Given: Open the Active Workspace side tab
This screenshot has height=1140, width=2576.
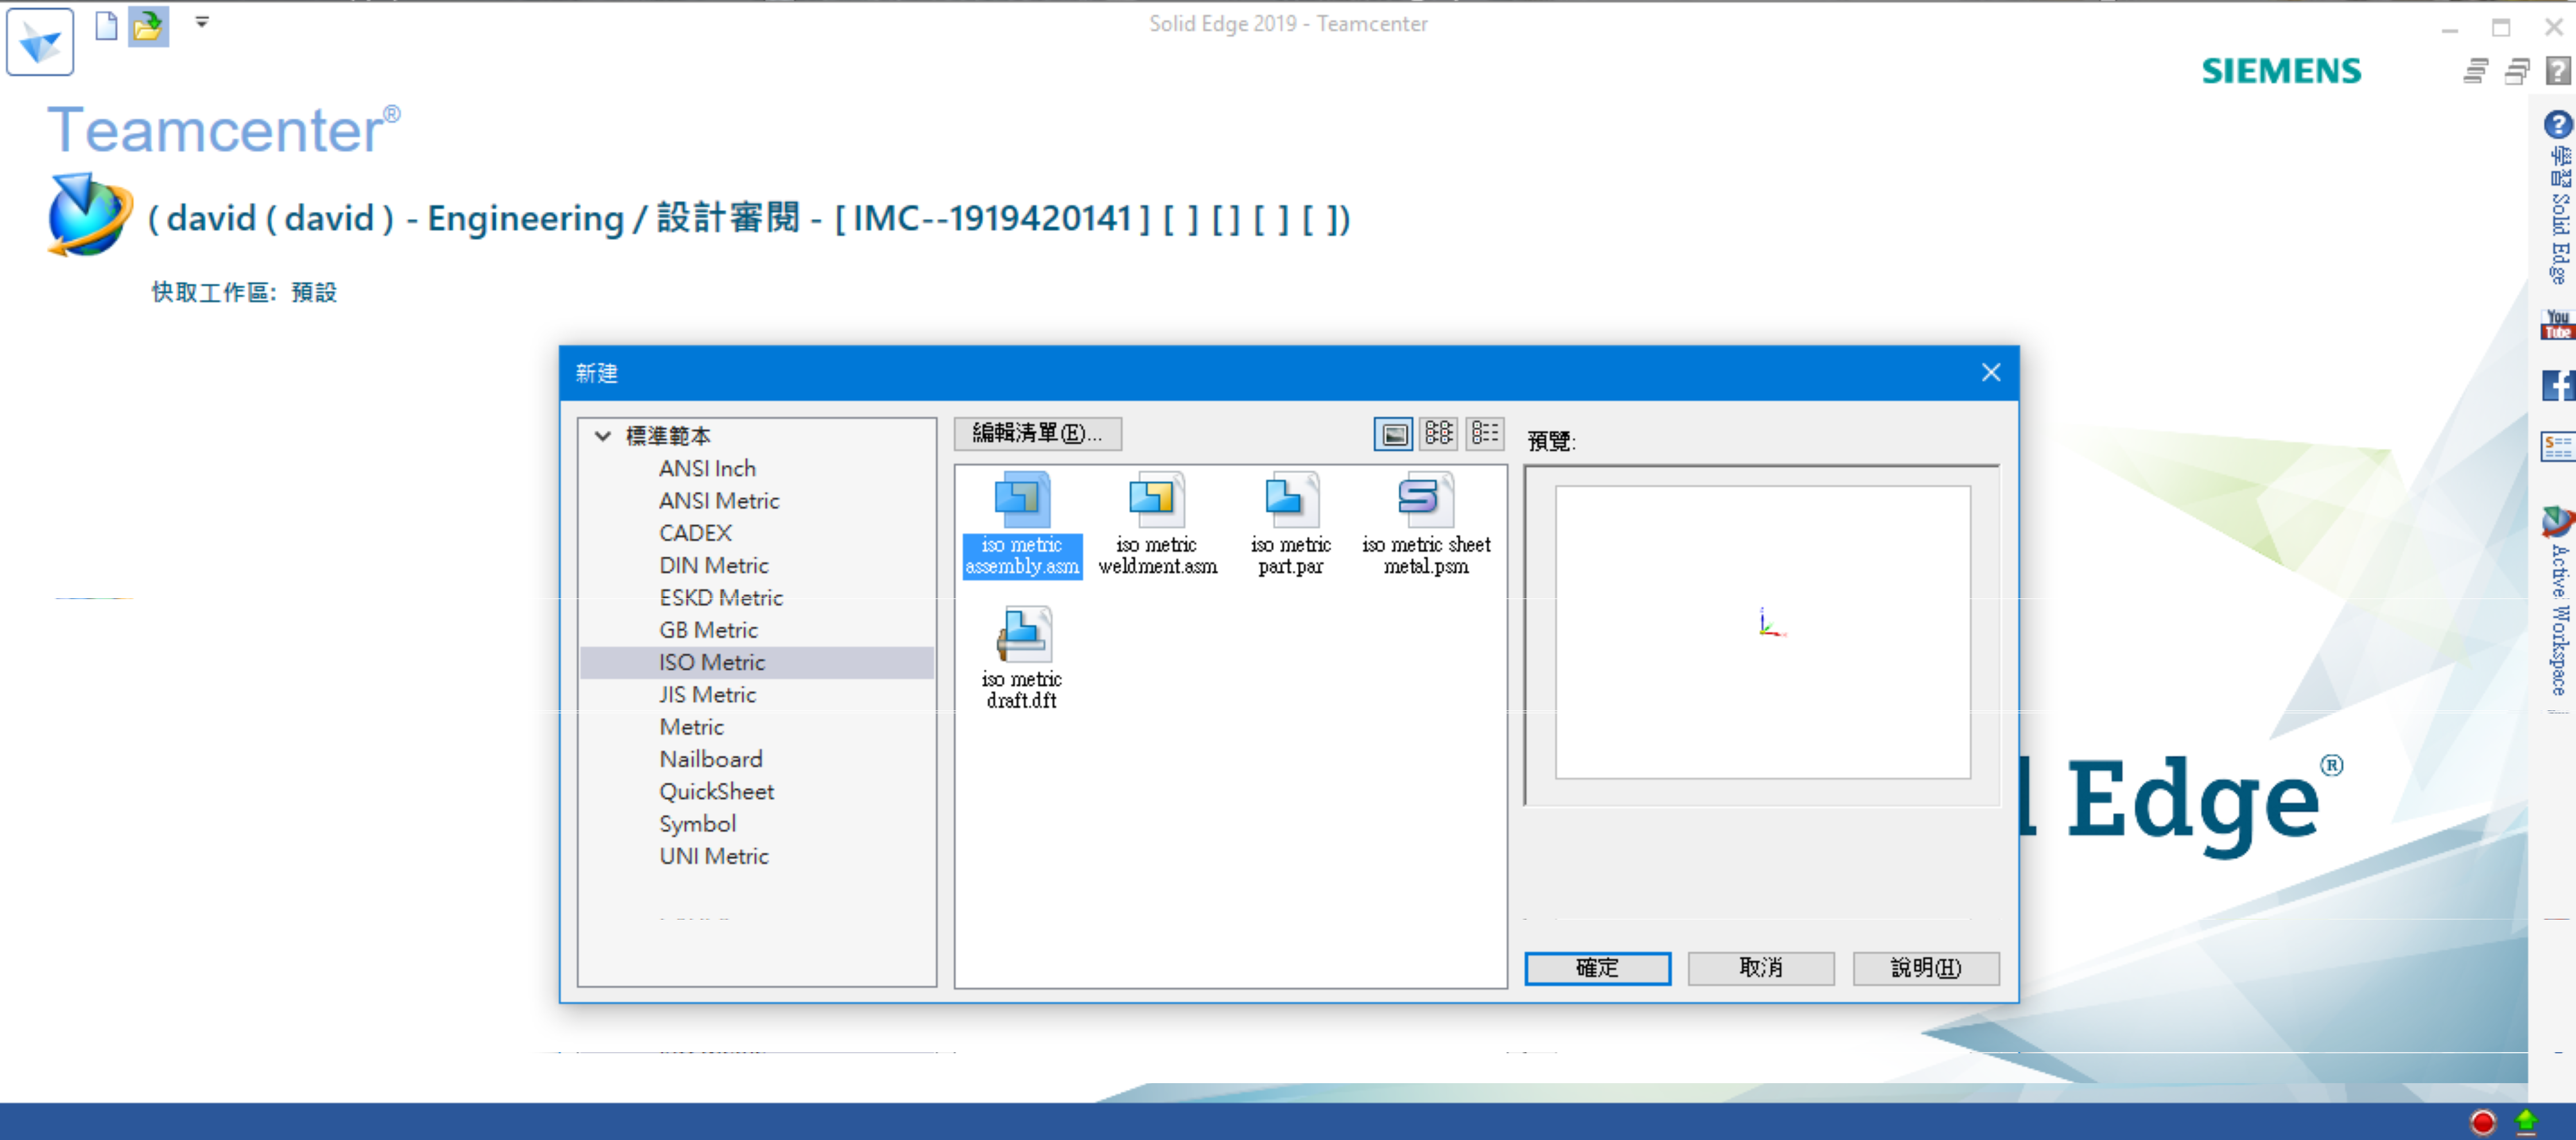Looking at the screenshot, I should coord(2558,601).
